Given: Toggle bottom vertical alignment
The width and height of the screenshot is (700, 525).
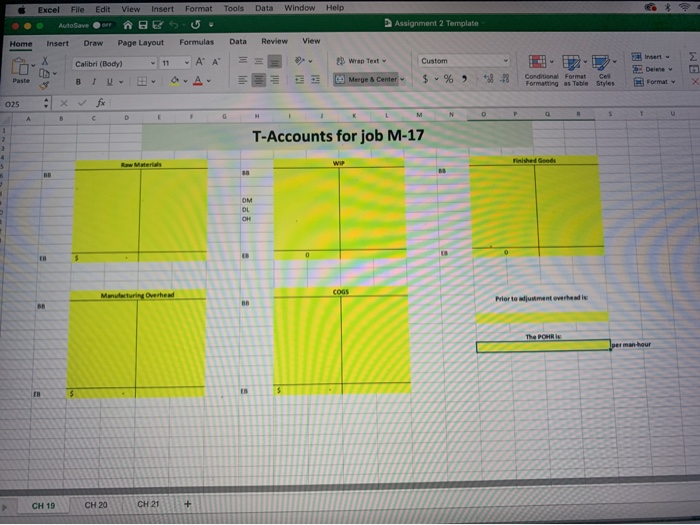Looking at the screenshot, I should click(275, 61).
